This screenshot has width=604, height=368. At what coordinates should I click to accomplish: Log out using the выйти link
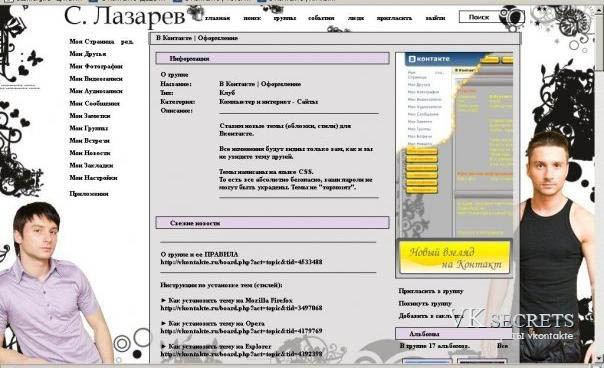[x=435, y=18]
